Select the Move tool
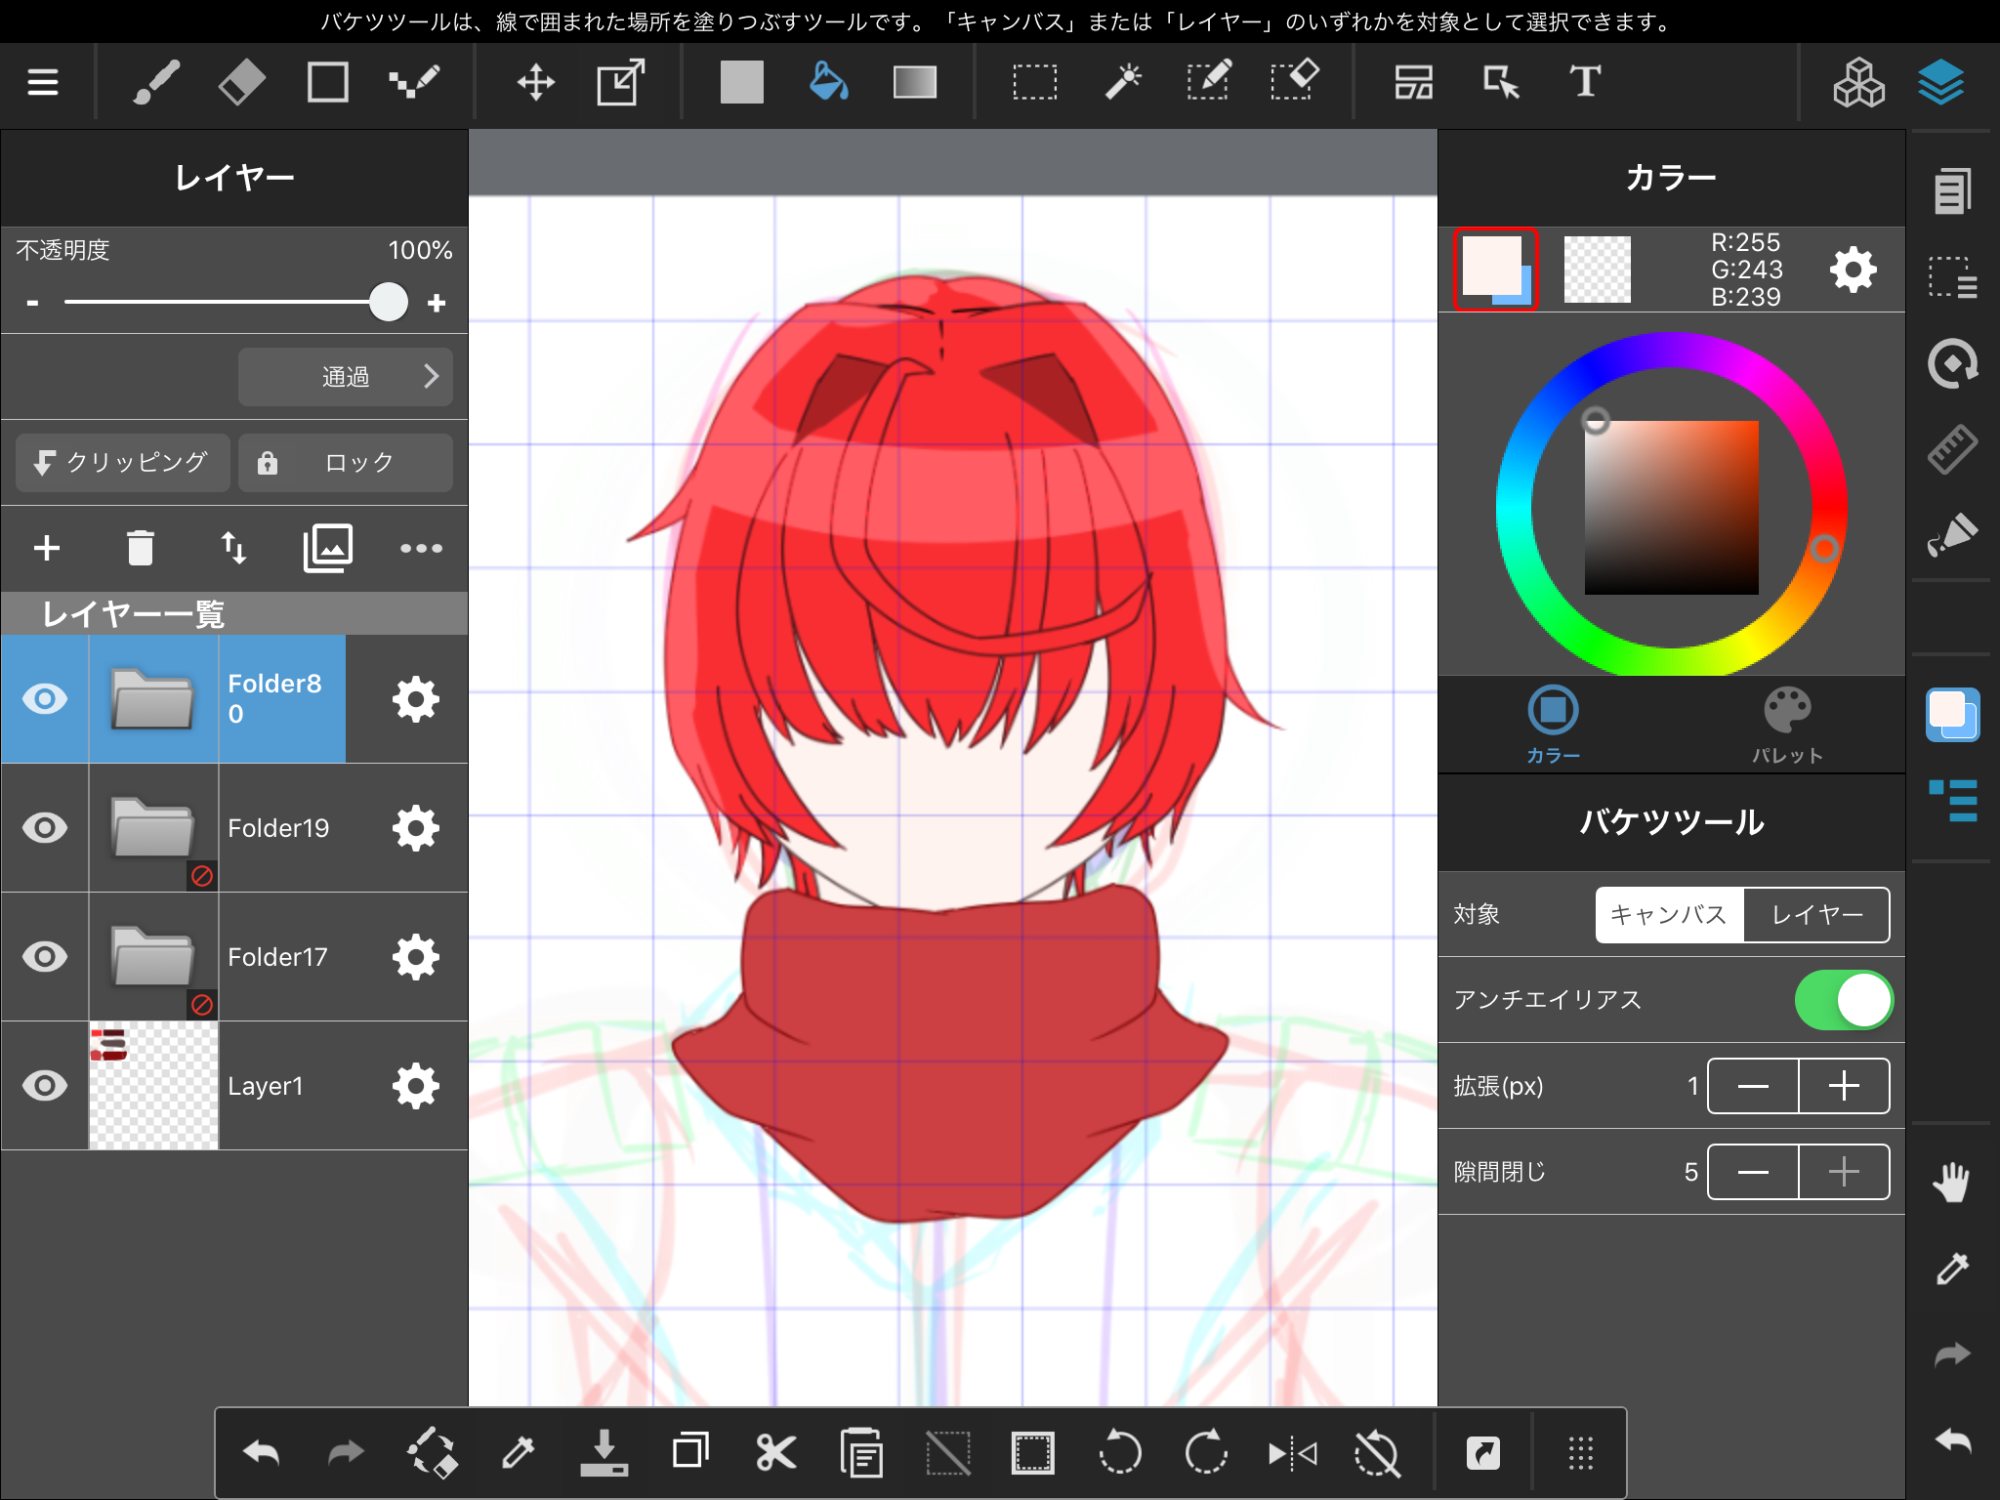The width and height of the screenshot is (2000, 1500). [536, 82]
